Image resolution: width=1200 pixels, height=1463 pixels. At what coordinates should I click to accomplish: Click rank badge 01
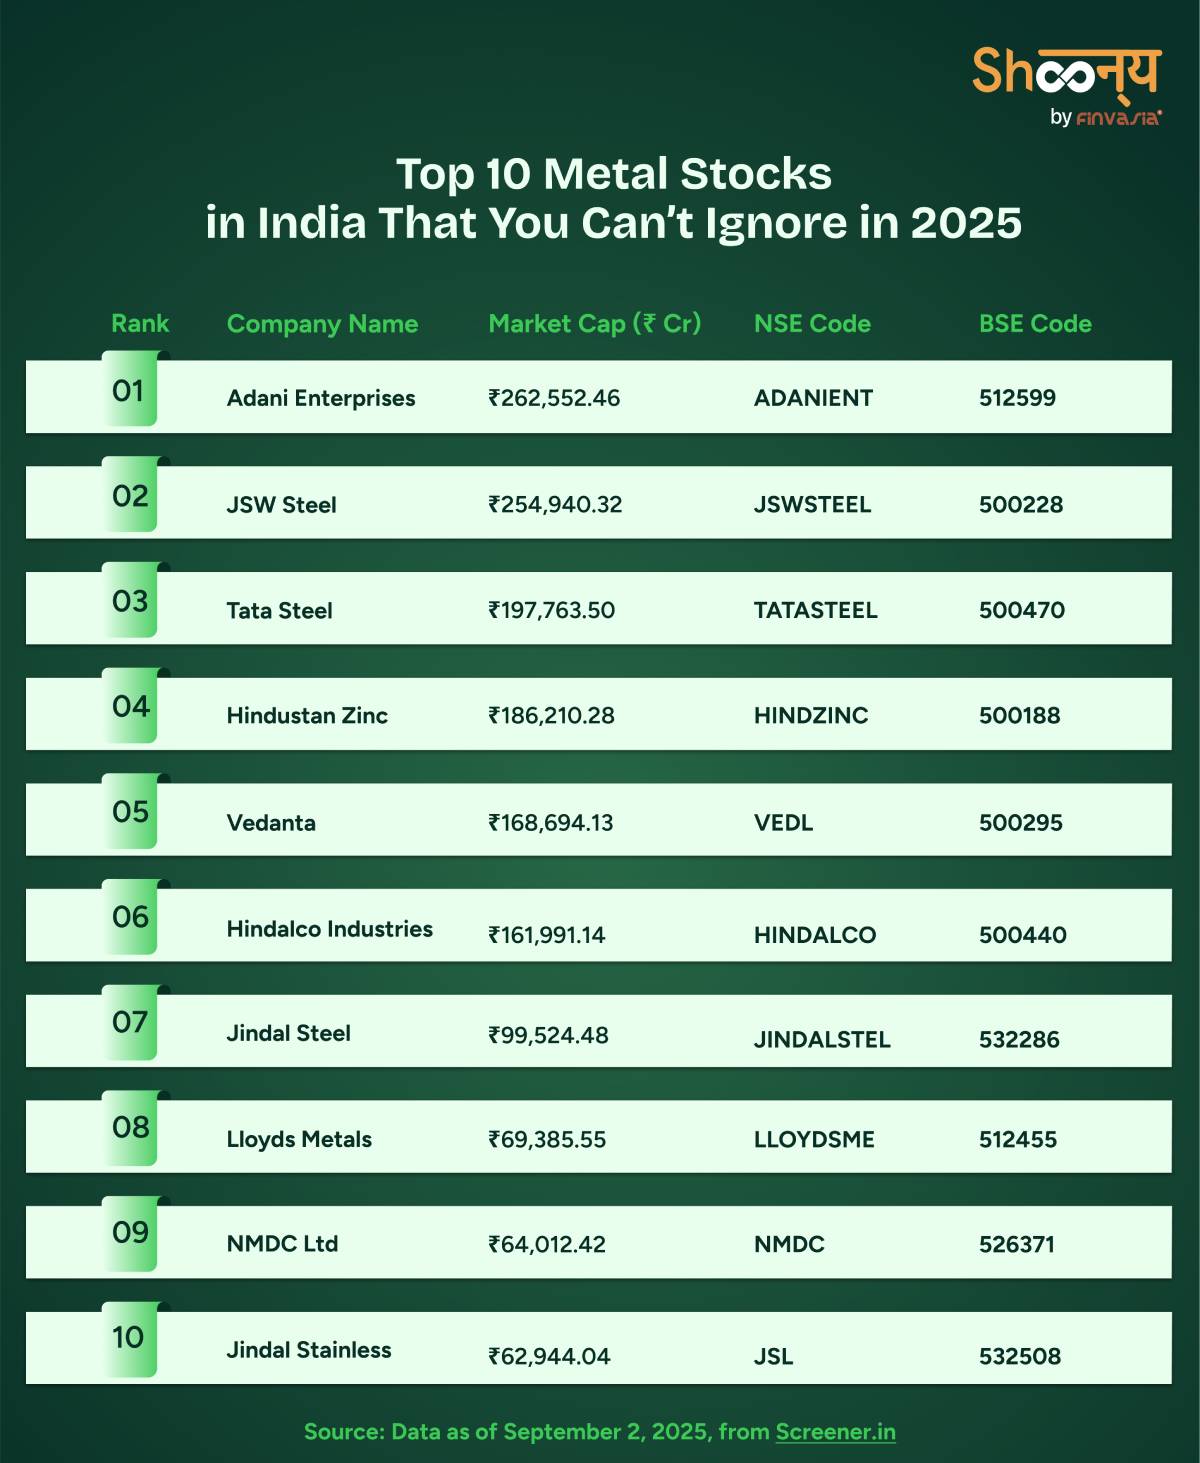pyautogui.click(x=129, y=390)
